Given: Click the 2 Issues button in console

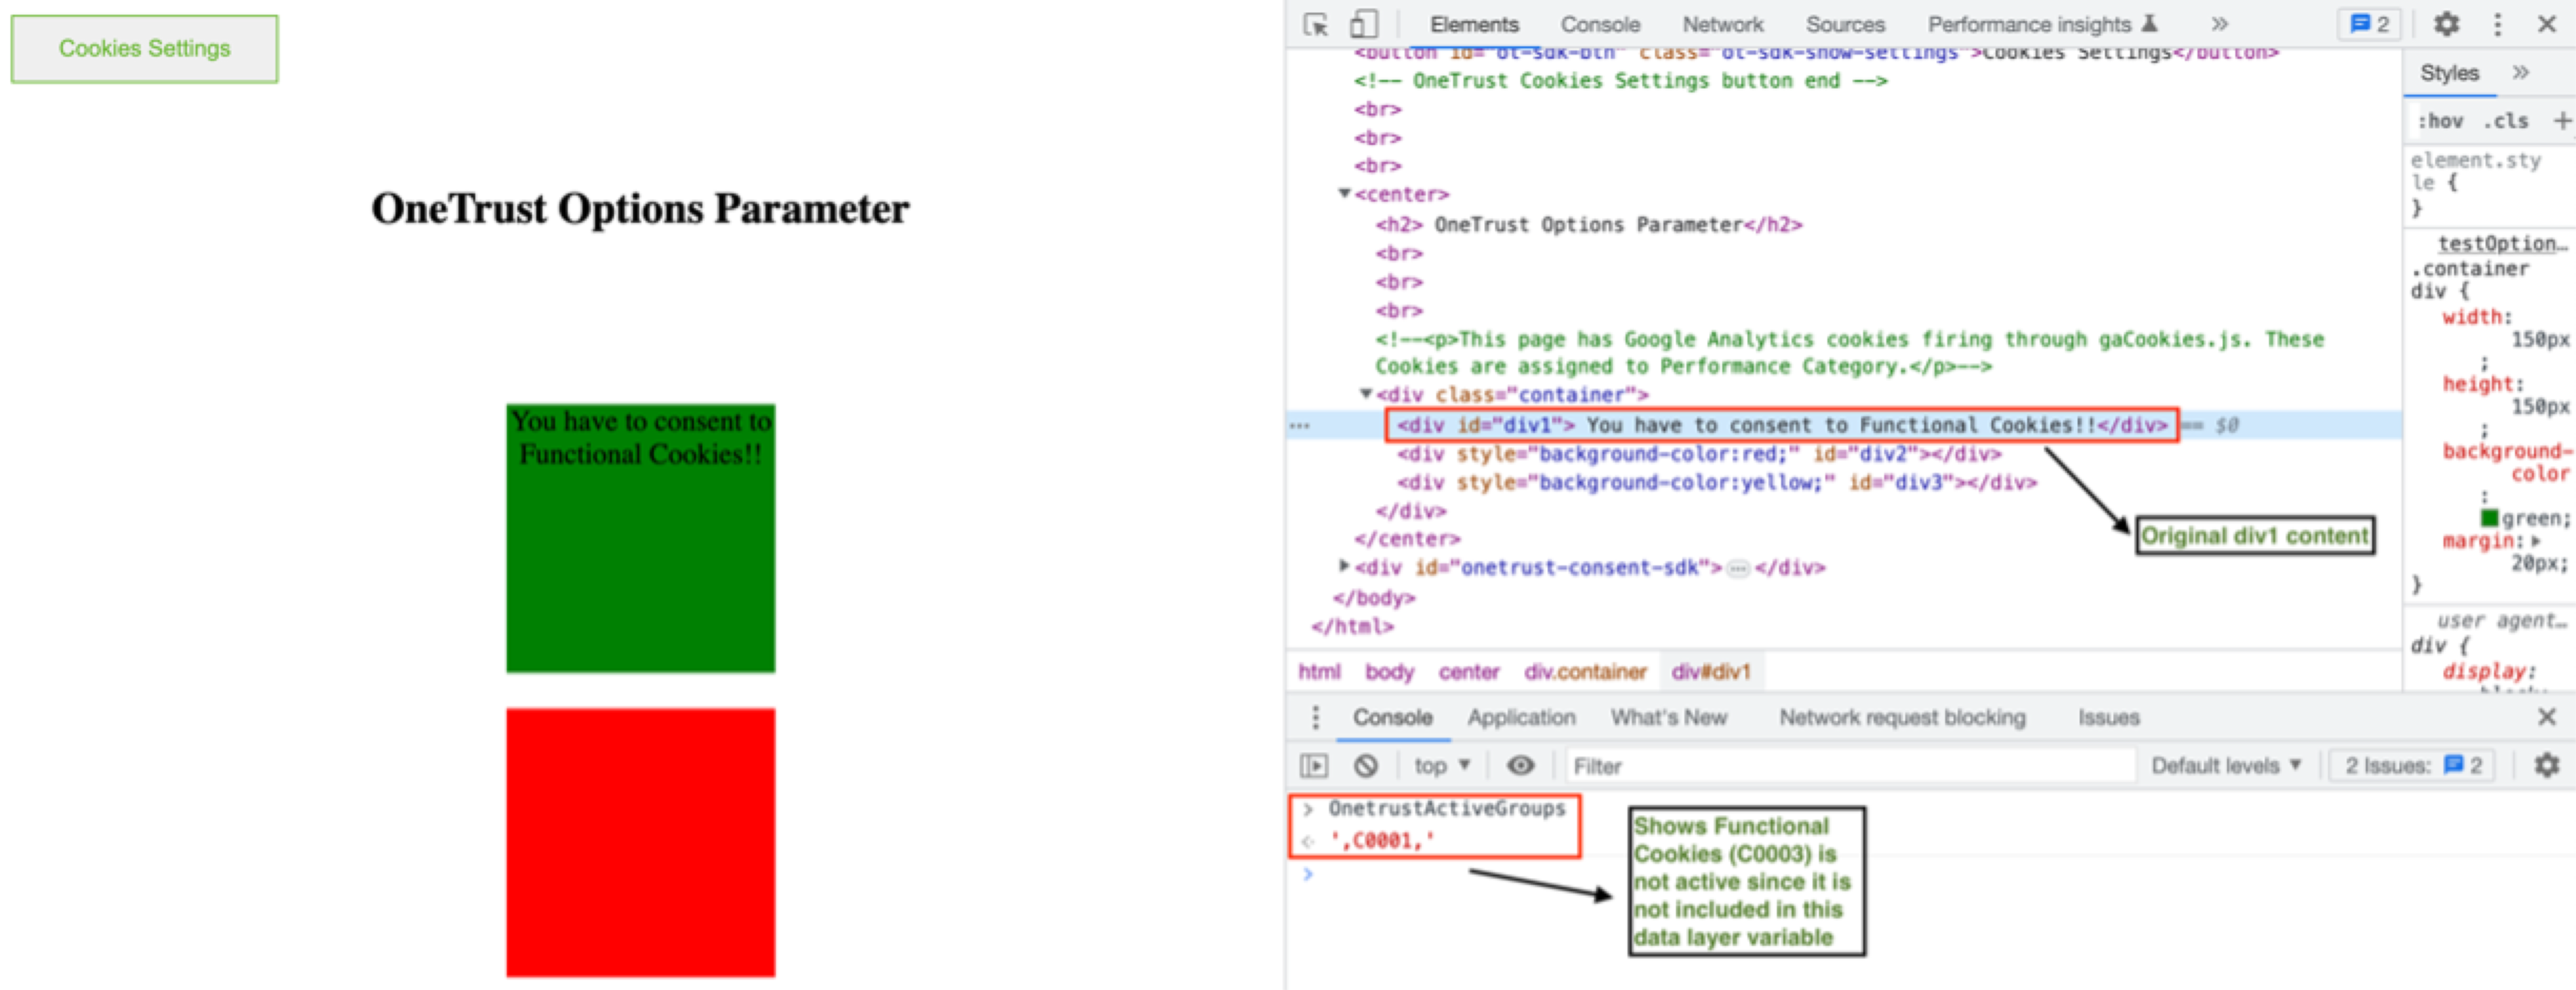Looking at the screenshot, I should coord(2412,766).
